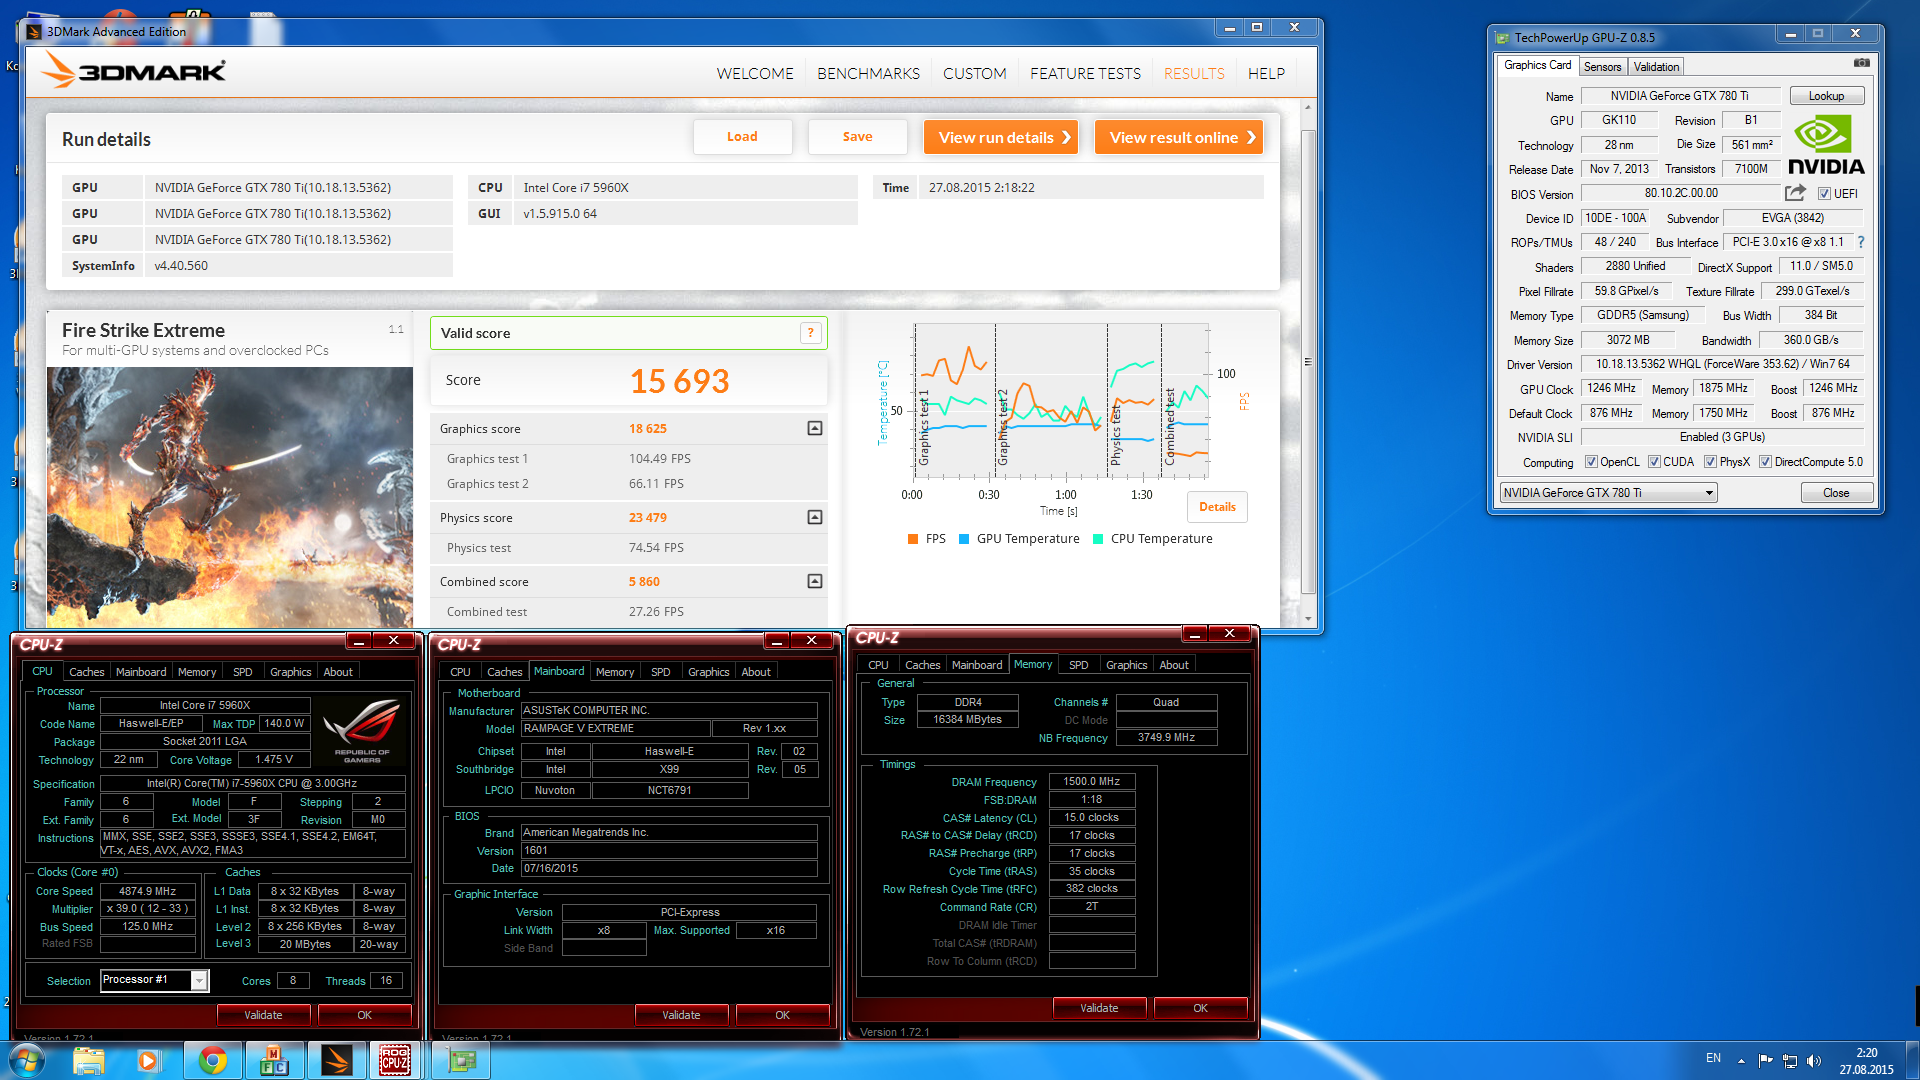The height and width of the screenshot is (1080, 1920).
Task: Open Windows Start button
Action: pos(27,1060)
